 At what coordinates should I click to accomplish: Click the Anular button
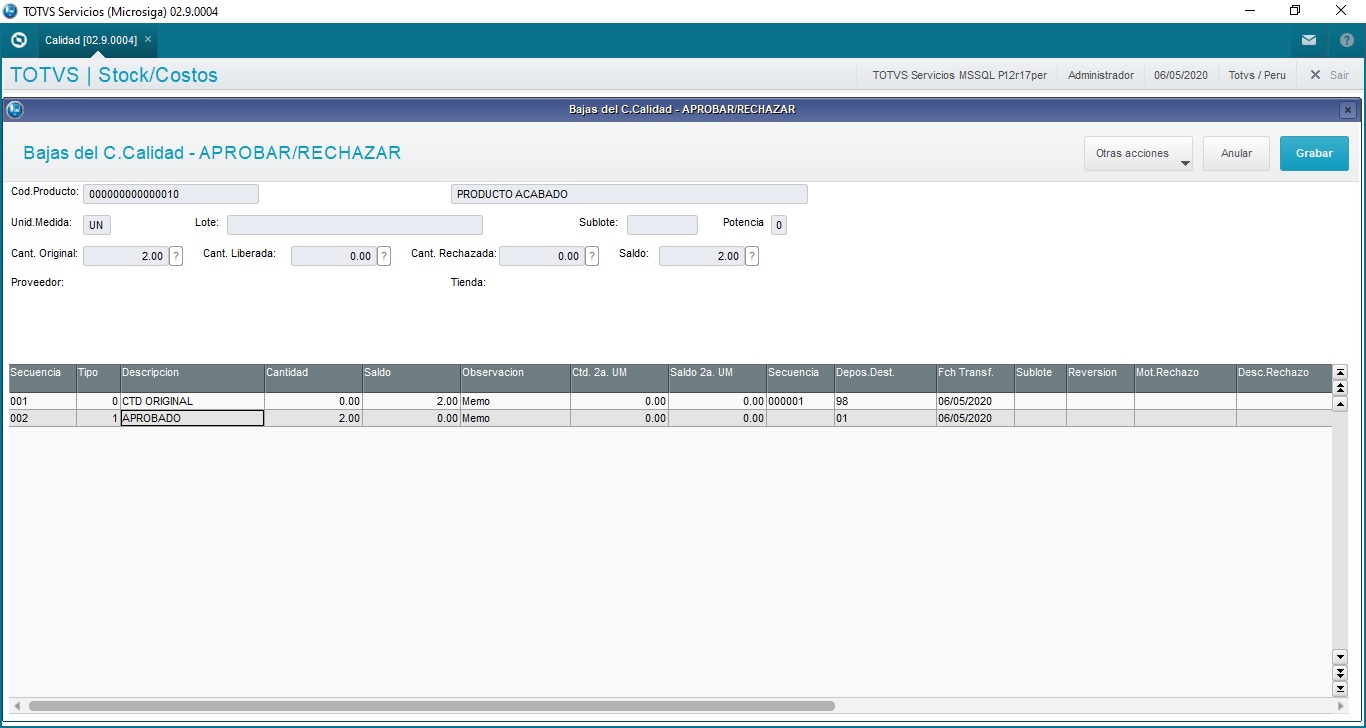[1236, 154]
